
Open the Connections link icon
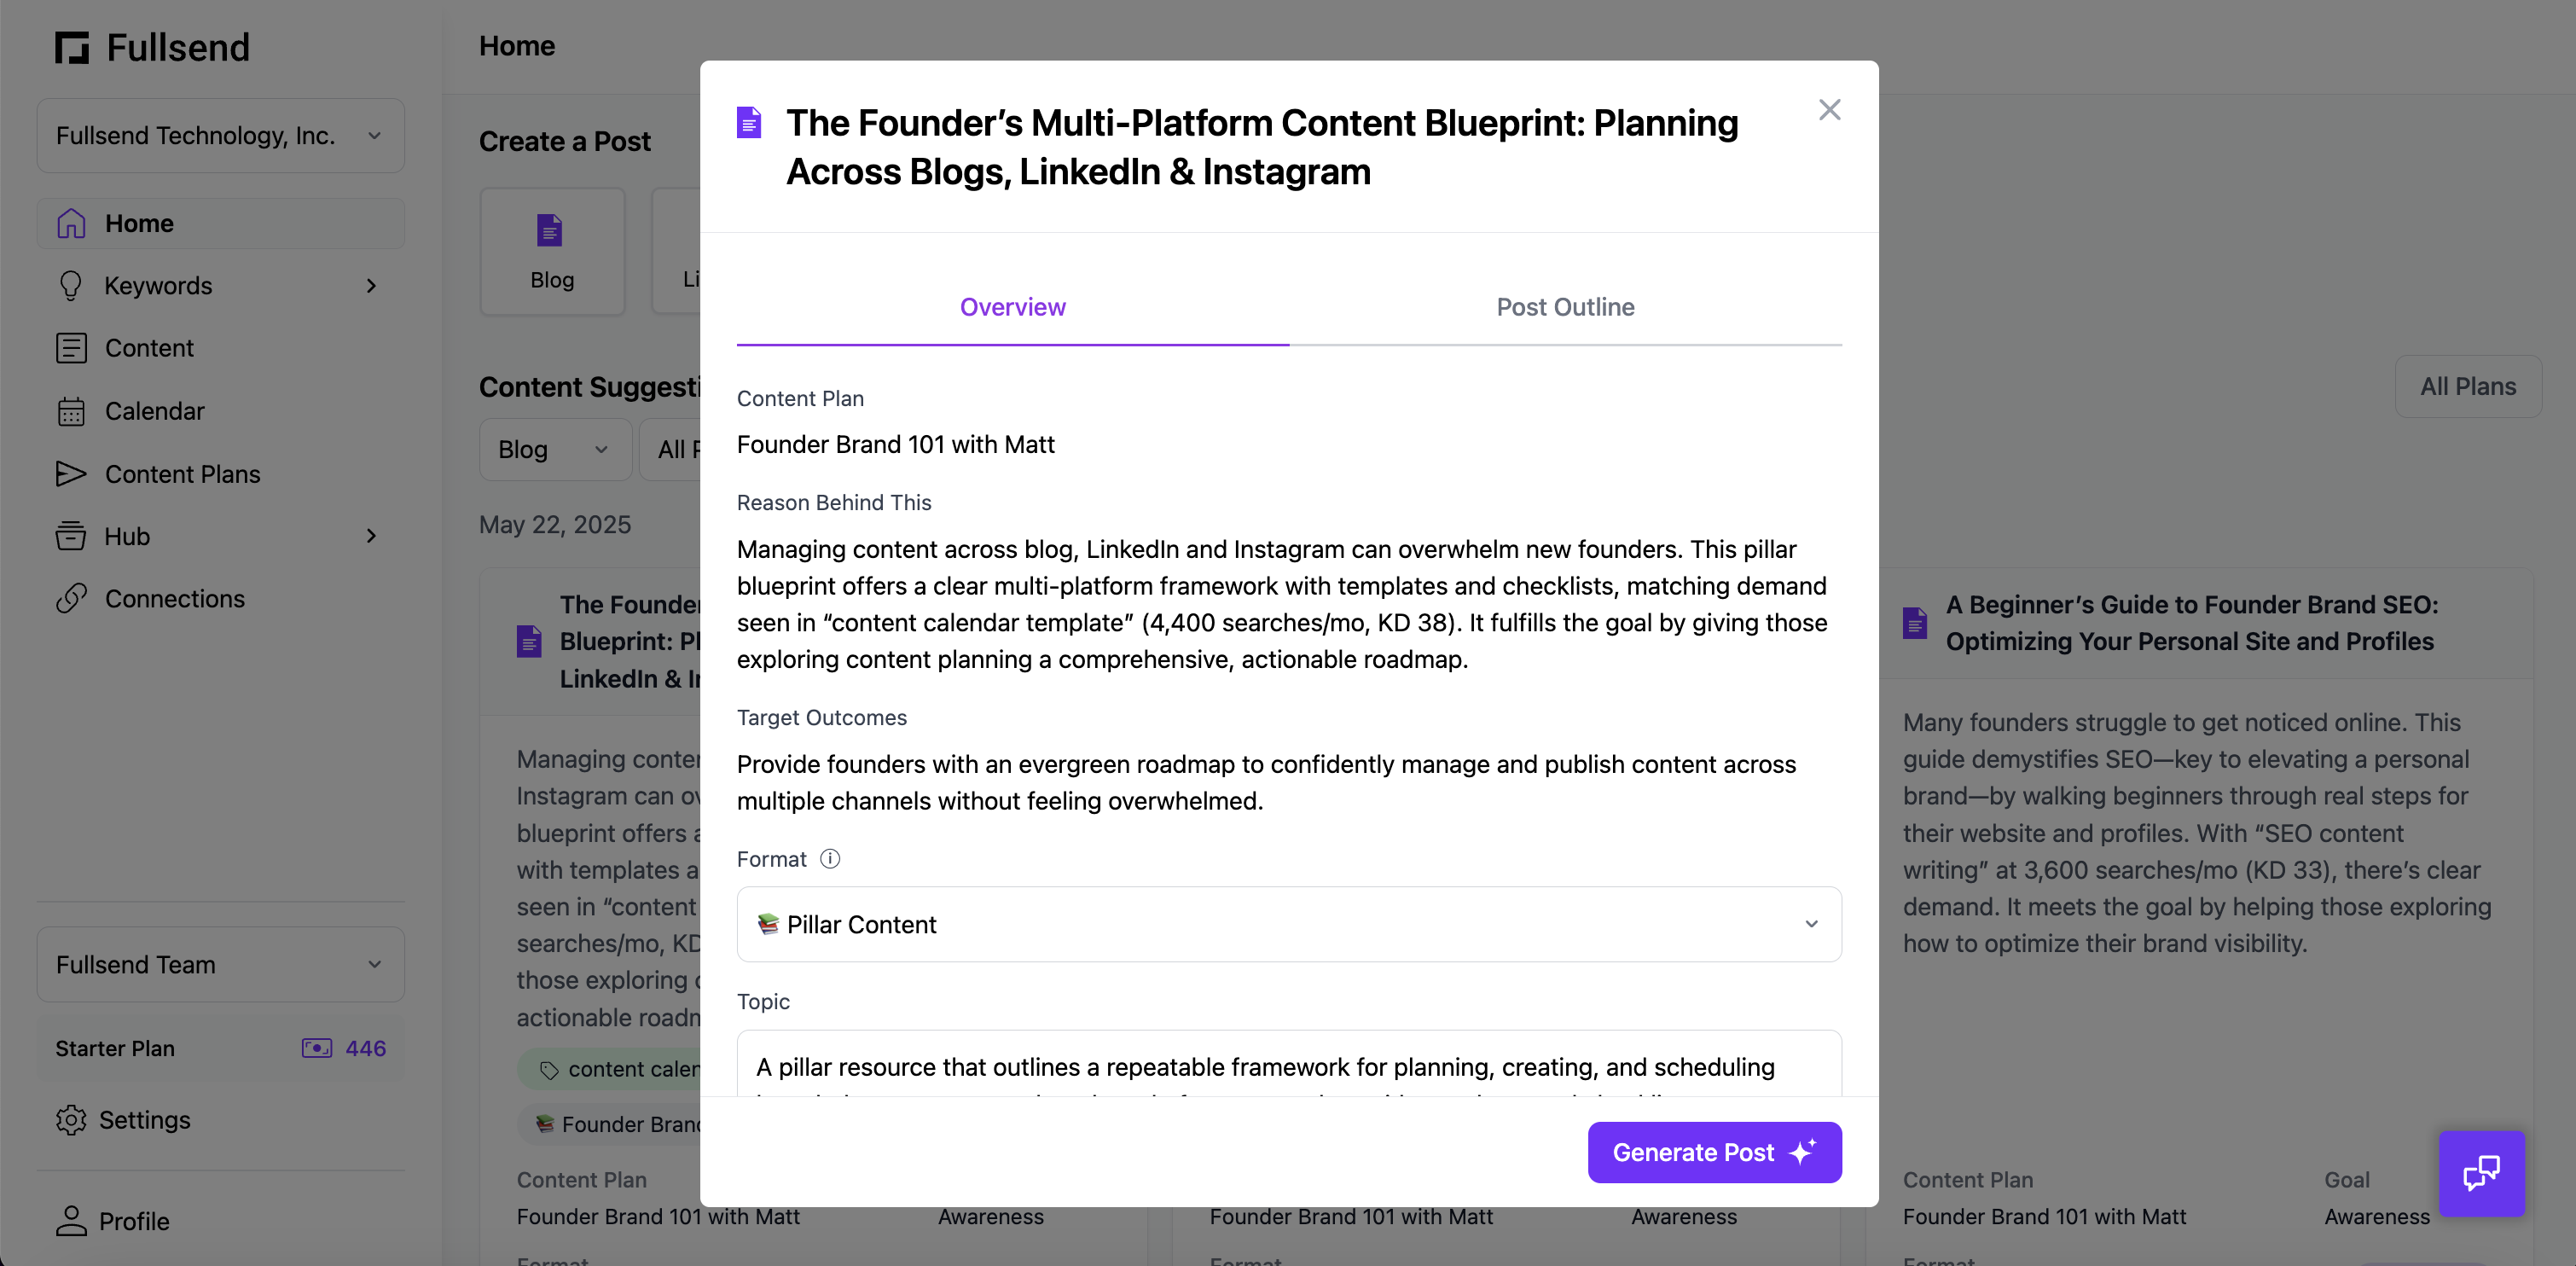point(71,599)
